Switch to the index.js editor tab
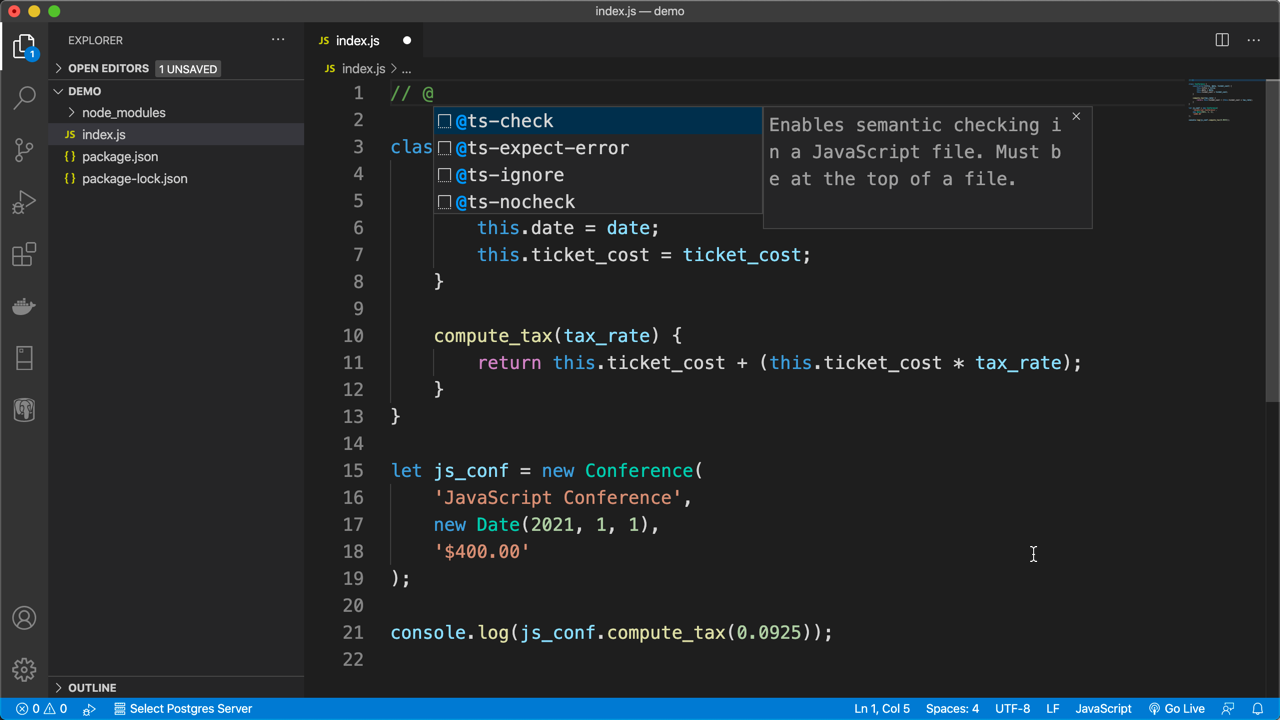 [358, 41]
